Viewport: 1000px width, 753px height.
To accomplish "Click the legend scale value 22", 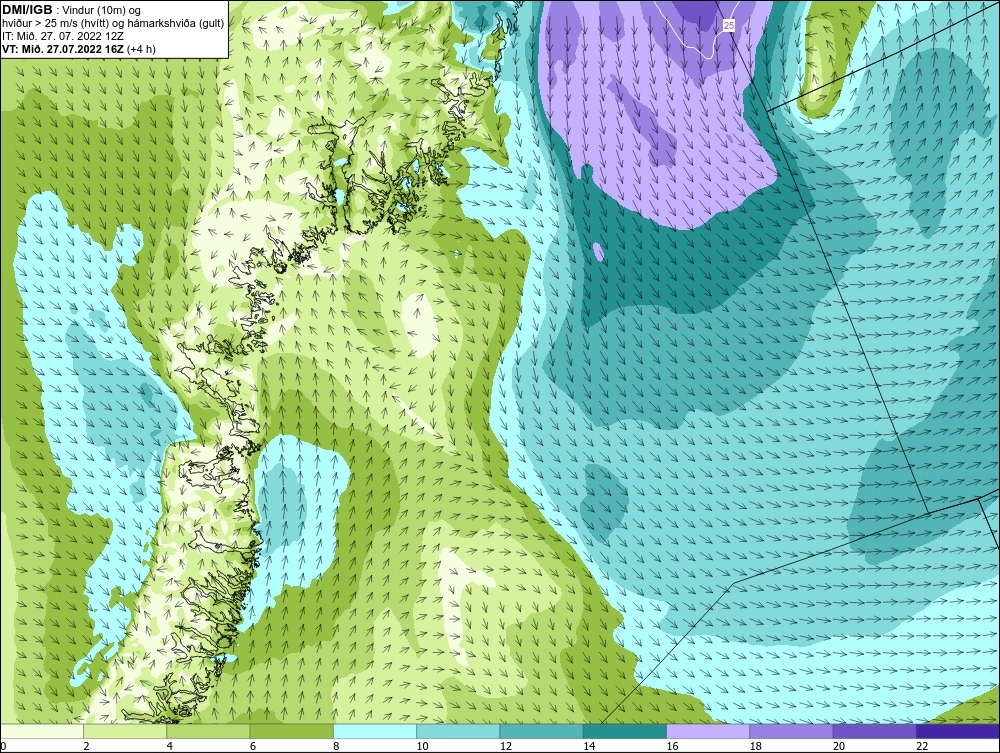I will [922, 747].
